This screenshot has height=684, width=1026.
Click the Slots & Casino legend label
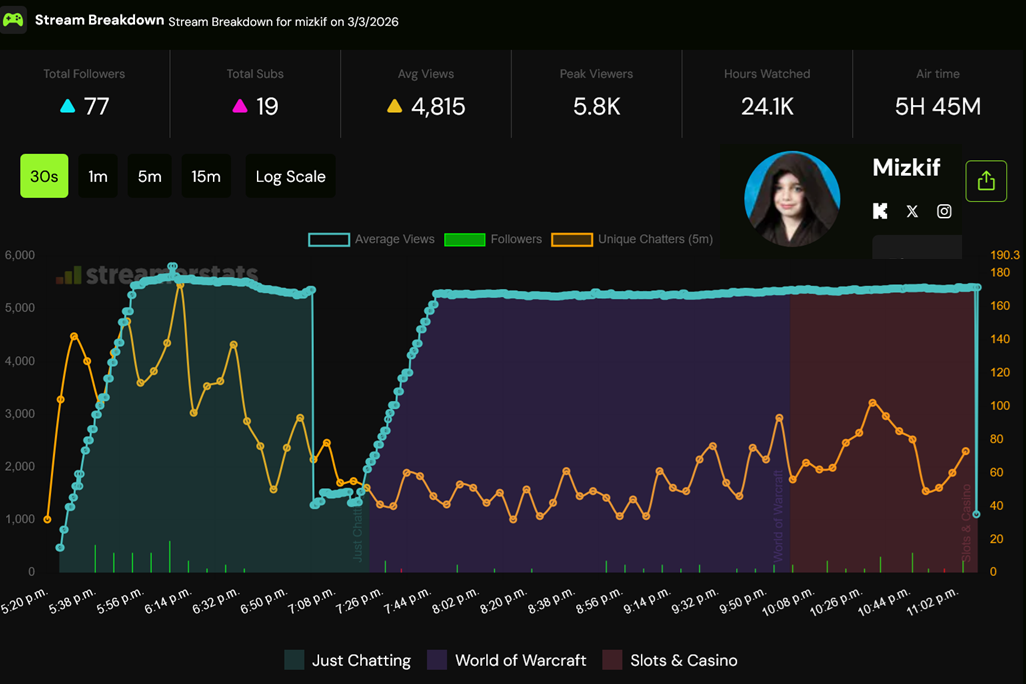(x=683, y=660)
